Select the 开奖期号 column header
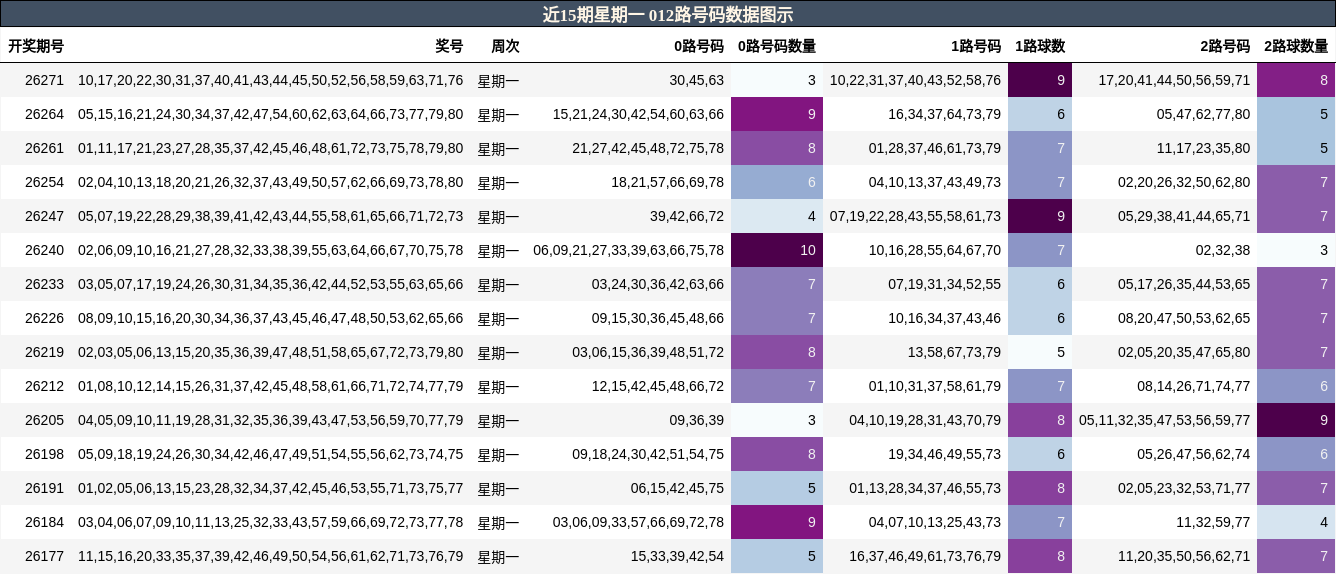 pos(36,46)
